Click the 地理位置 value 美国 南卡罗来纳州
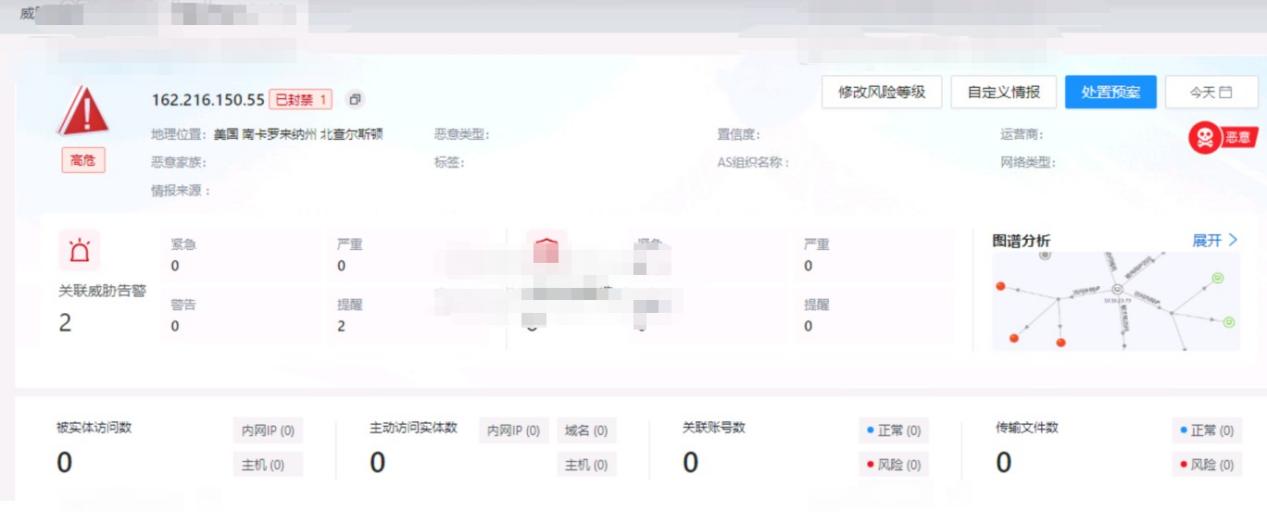Viewport: 1267px width, 524px height. click(x=298, y=134)
